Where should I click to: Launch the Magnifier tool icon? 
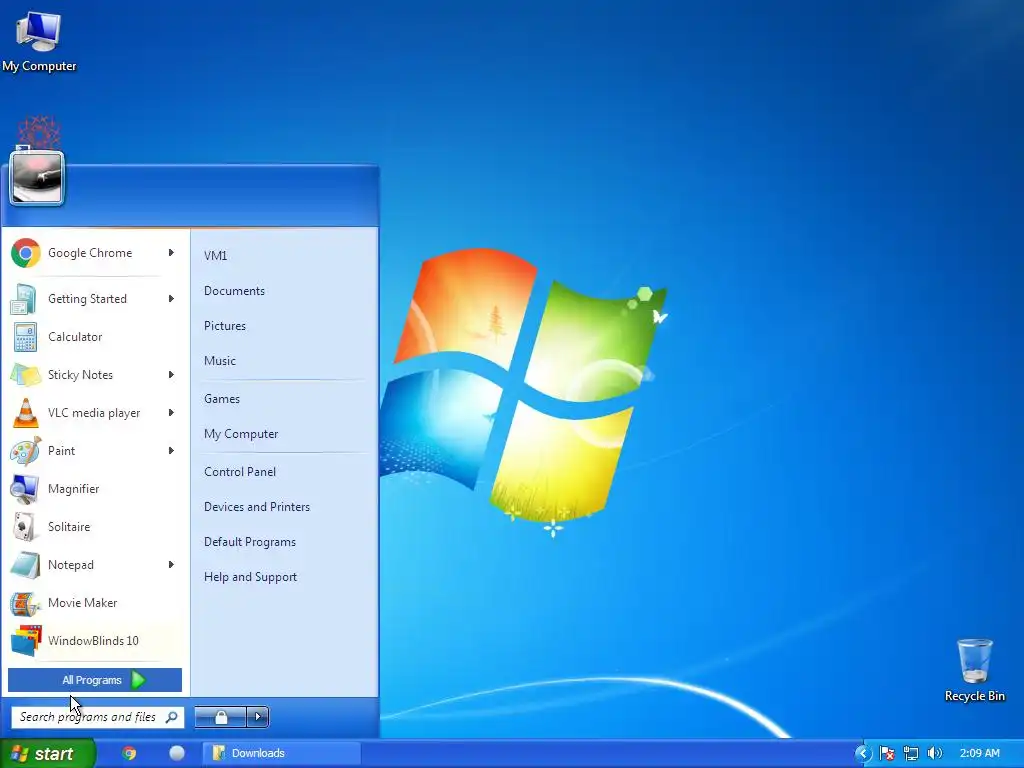point(25,489)
